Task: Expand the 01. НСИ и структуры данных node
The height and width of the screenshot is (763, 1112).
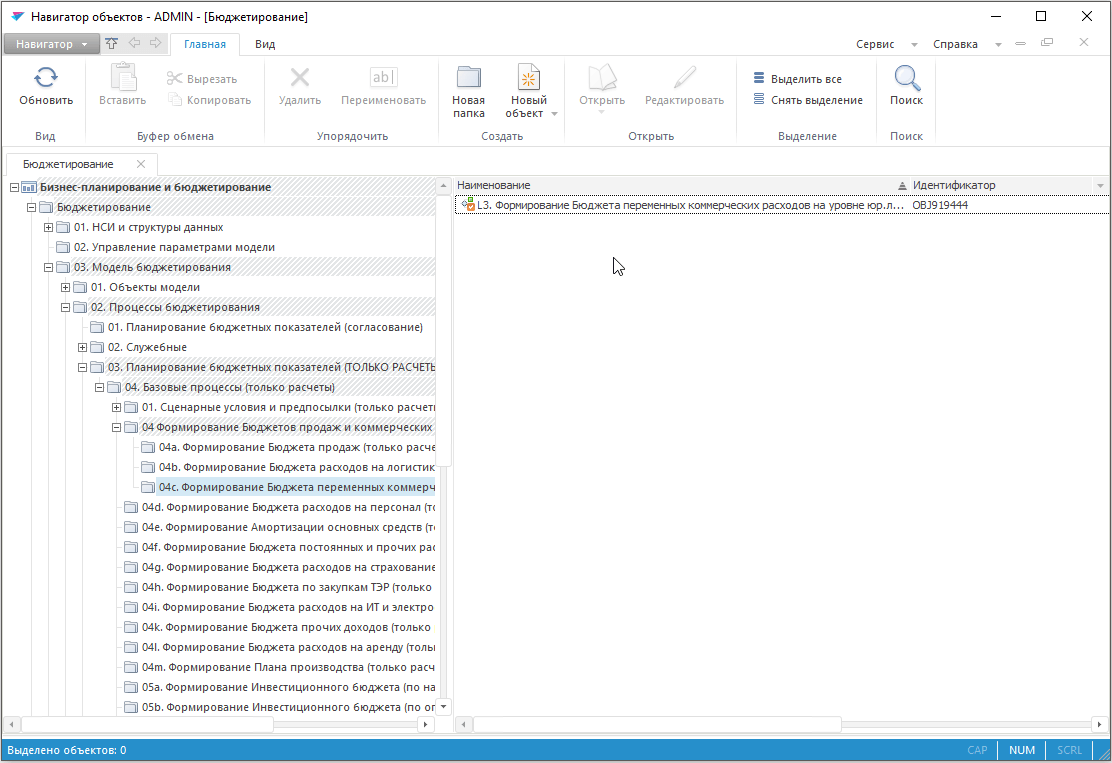Action: click(x=48, y=227)
